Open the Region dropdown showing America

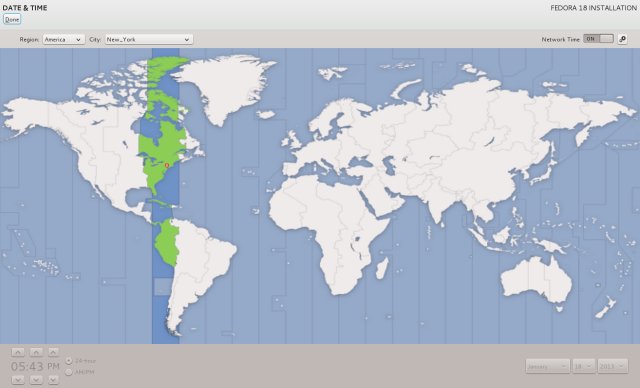(64, 40)
